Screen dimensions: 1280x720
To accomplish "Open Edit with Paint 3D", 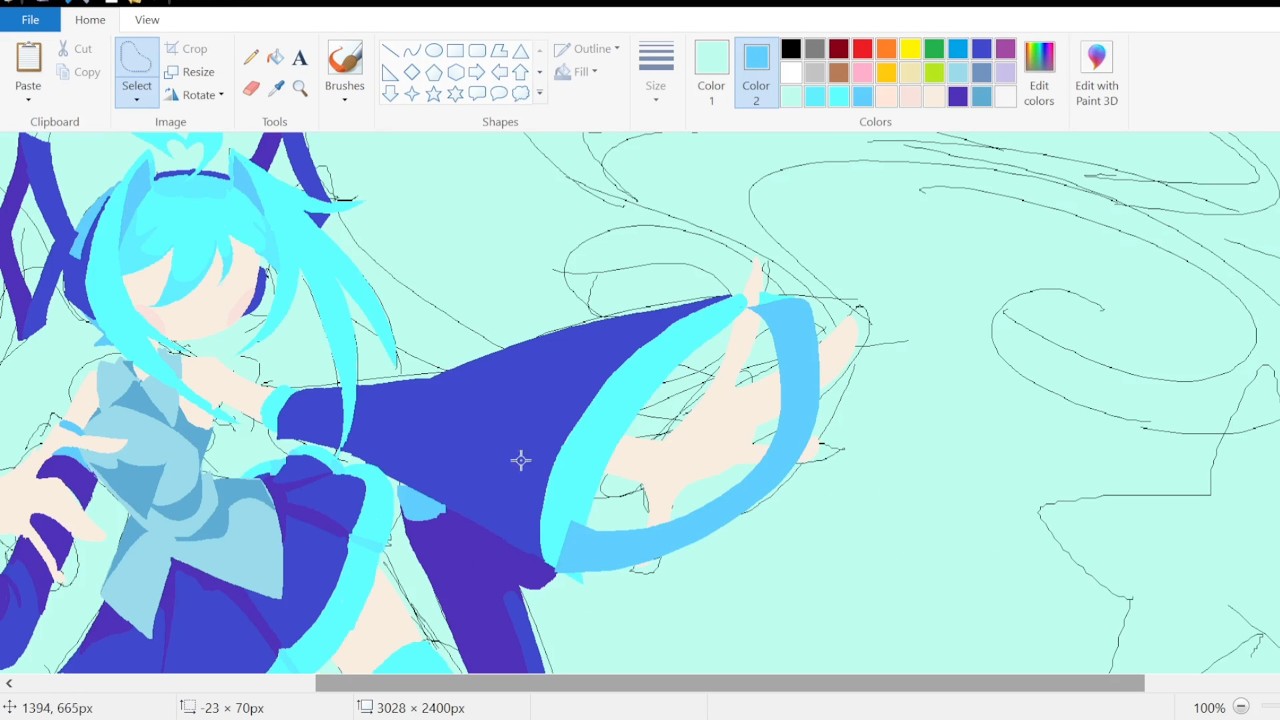I will click(x=1097, y=75).
